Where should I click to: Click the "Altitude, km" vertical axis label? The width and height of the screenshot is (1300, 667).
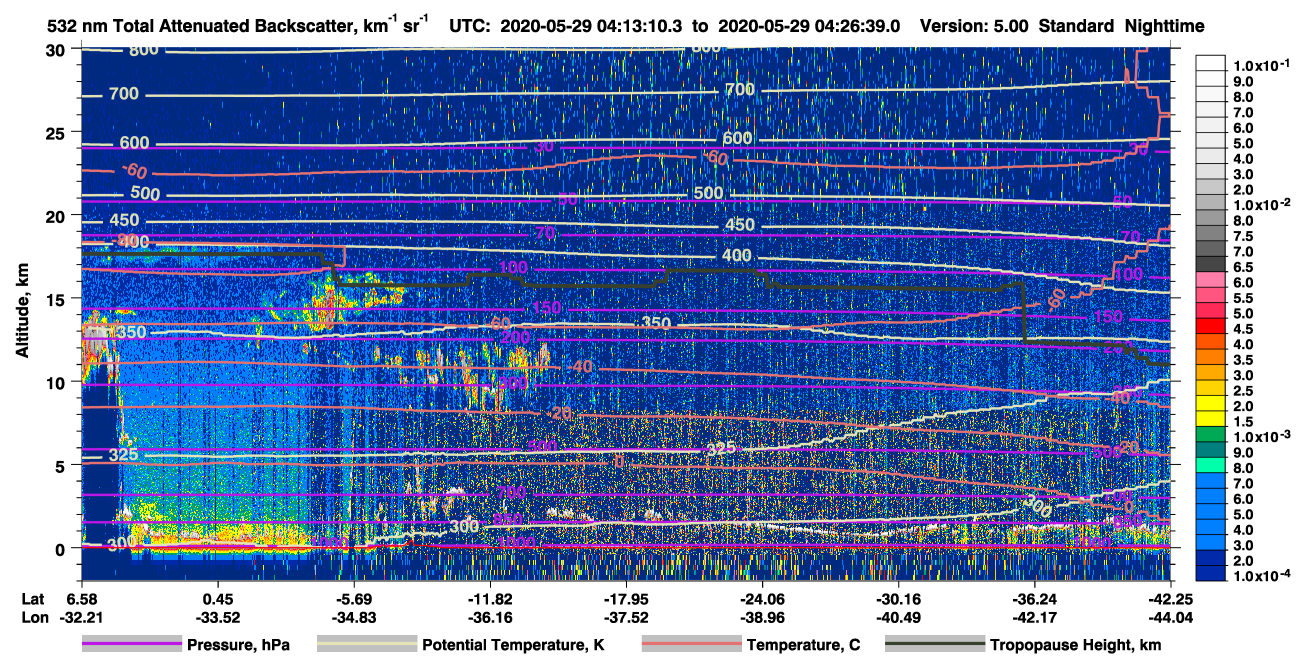pyautogui.click(x=22, y=312)
